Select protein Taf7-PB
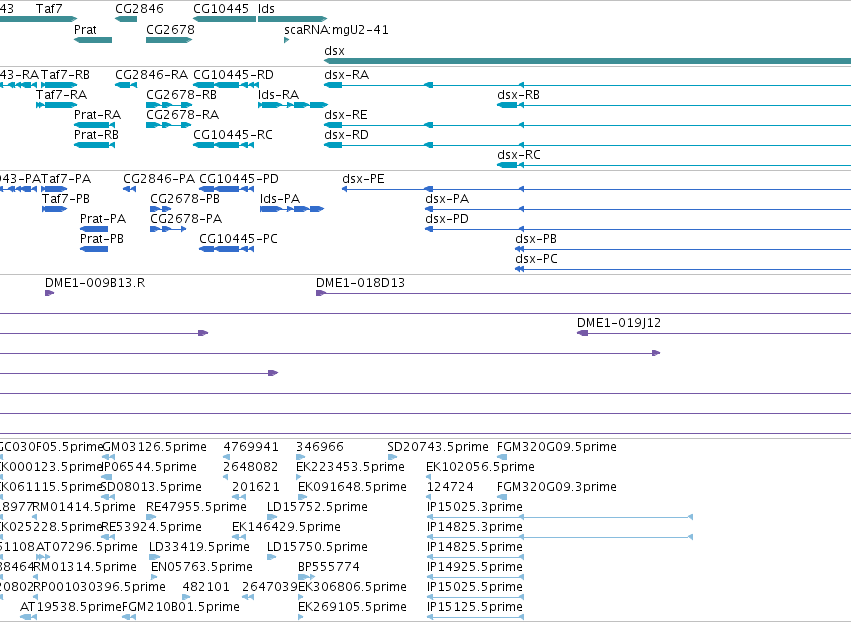Screen dimensions: 851x622 click(x=66, y=199)
